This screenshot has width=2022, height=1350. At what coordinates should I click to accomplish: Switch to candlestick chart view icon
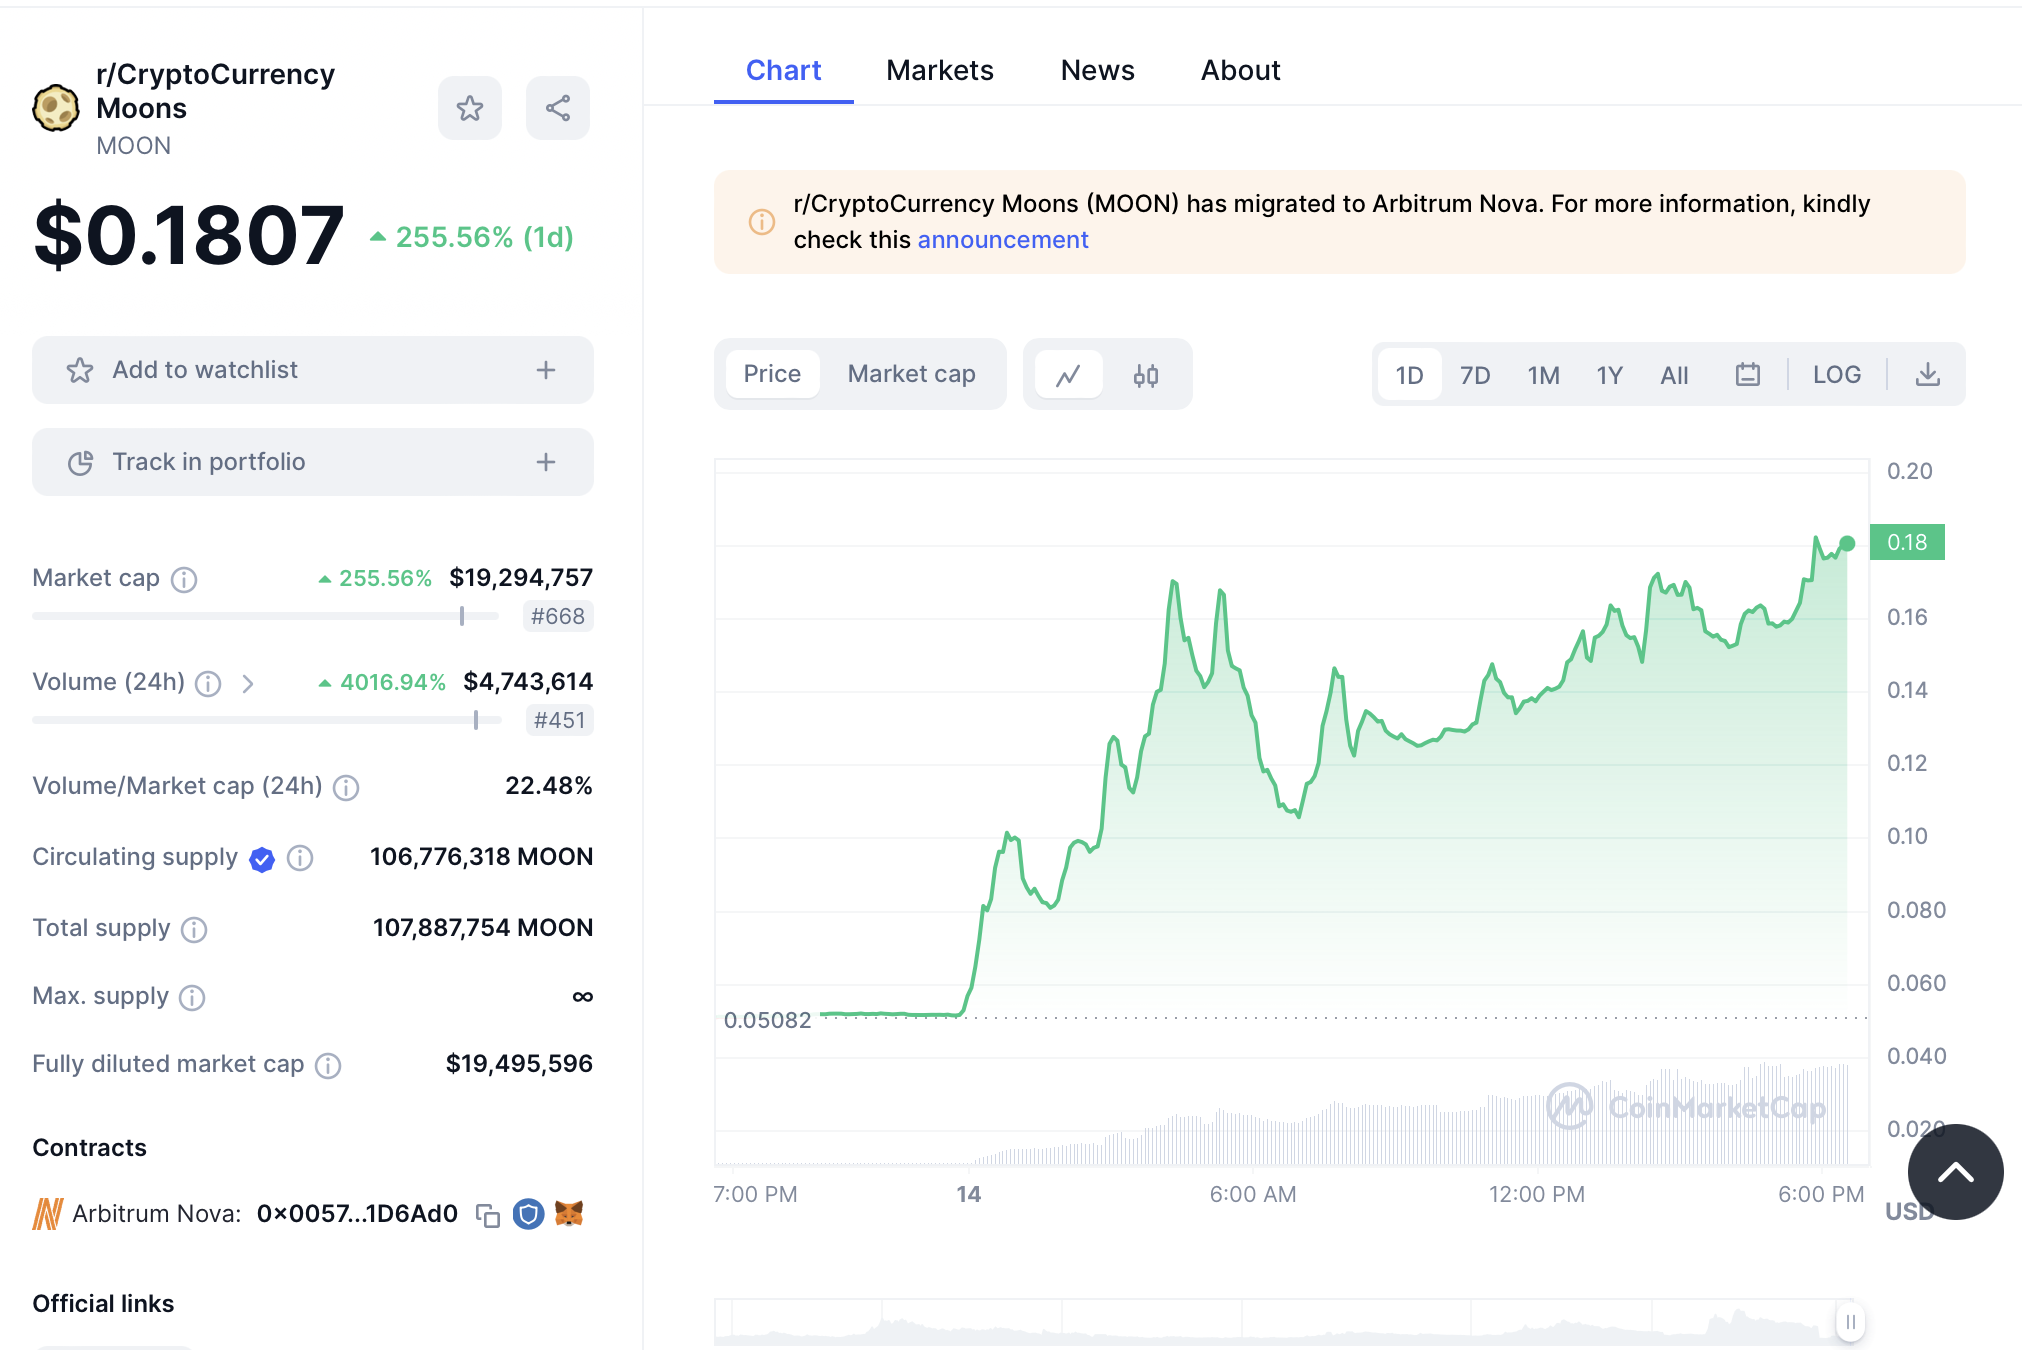coord(1146,375)
